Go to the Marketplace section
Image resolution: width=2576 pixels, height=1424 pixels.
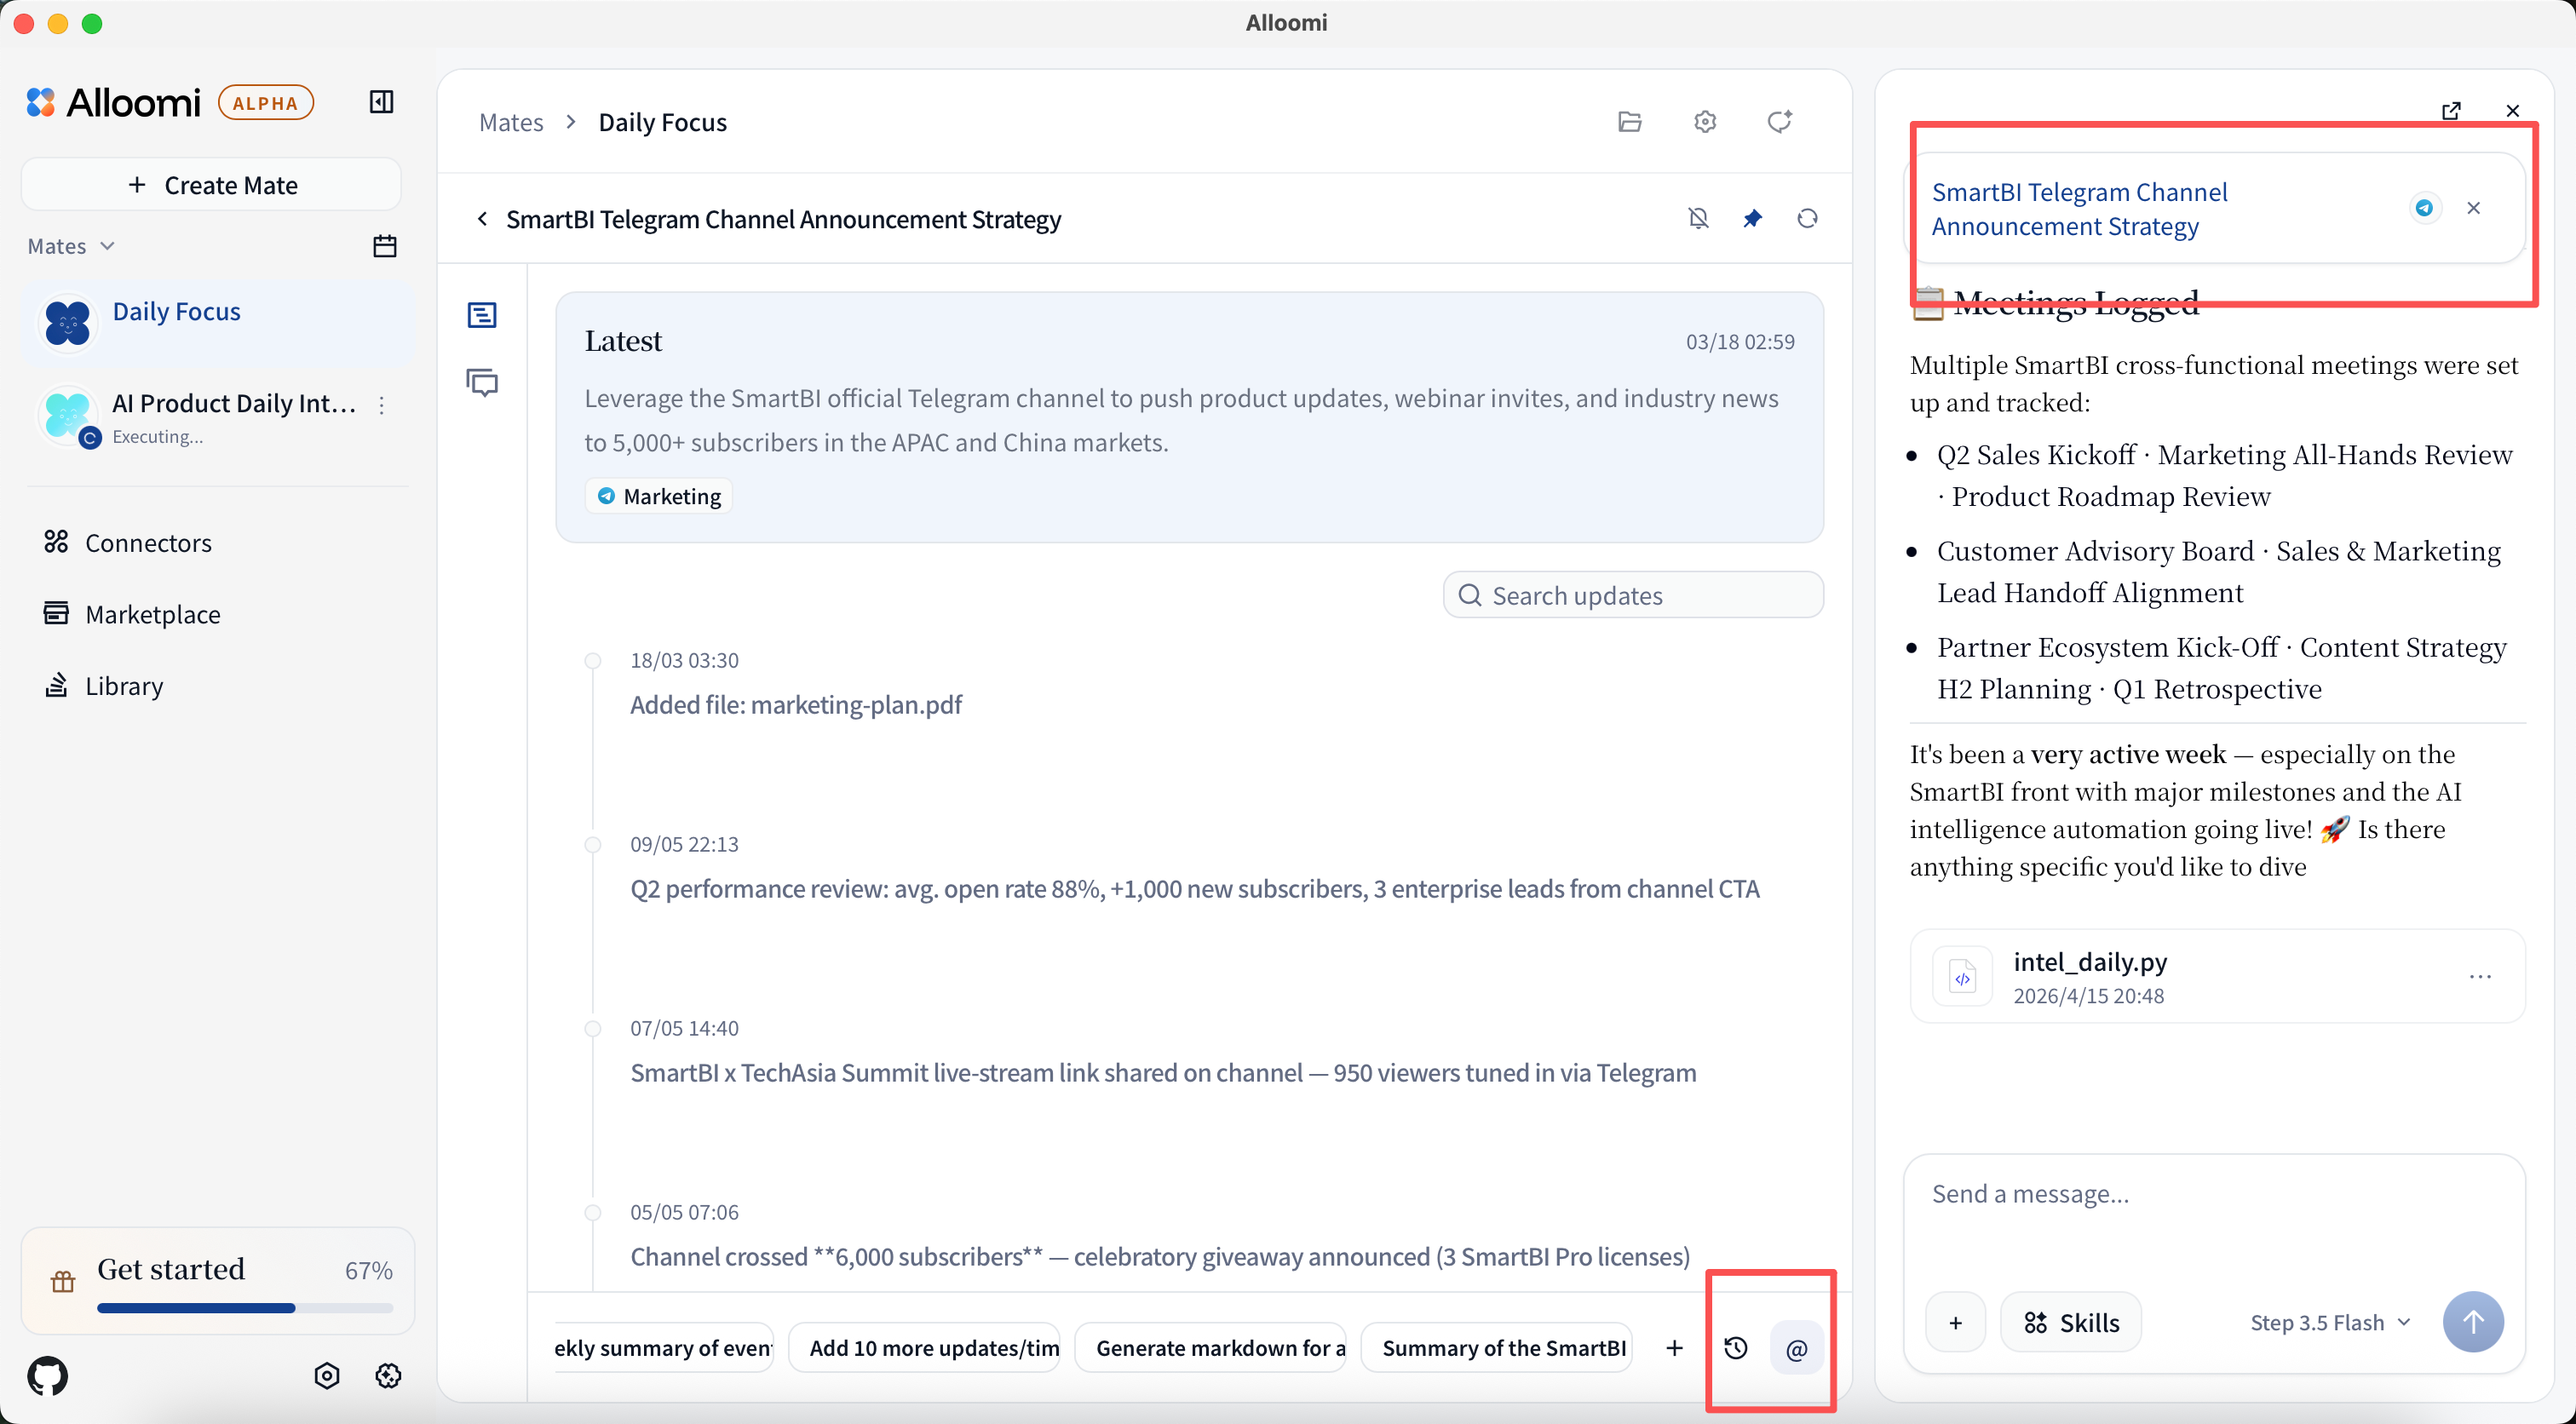pyautogui.click(x=152, y=614)
